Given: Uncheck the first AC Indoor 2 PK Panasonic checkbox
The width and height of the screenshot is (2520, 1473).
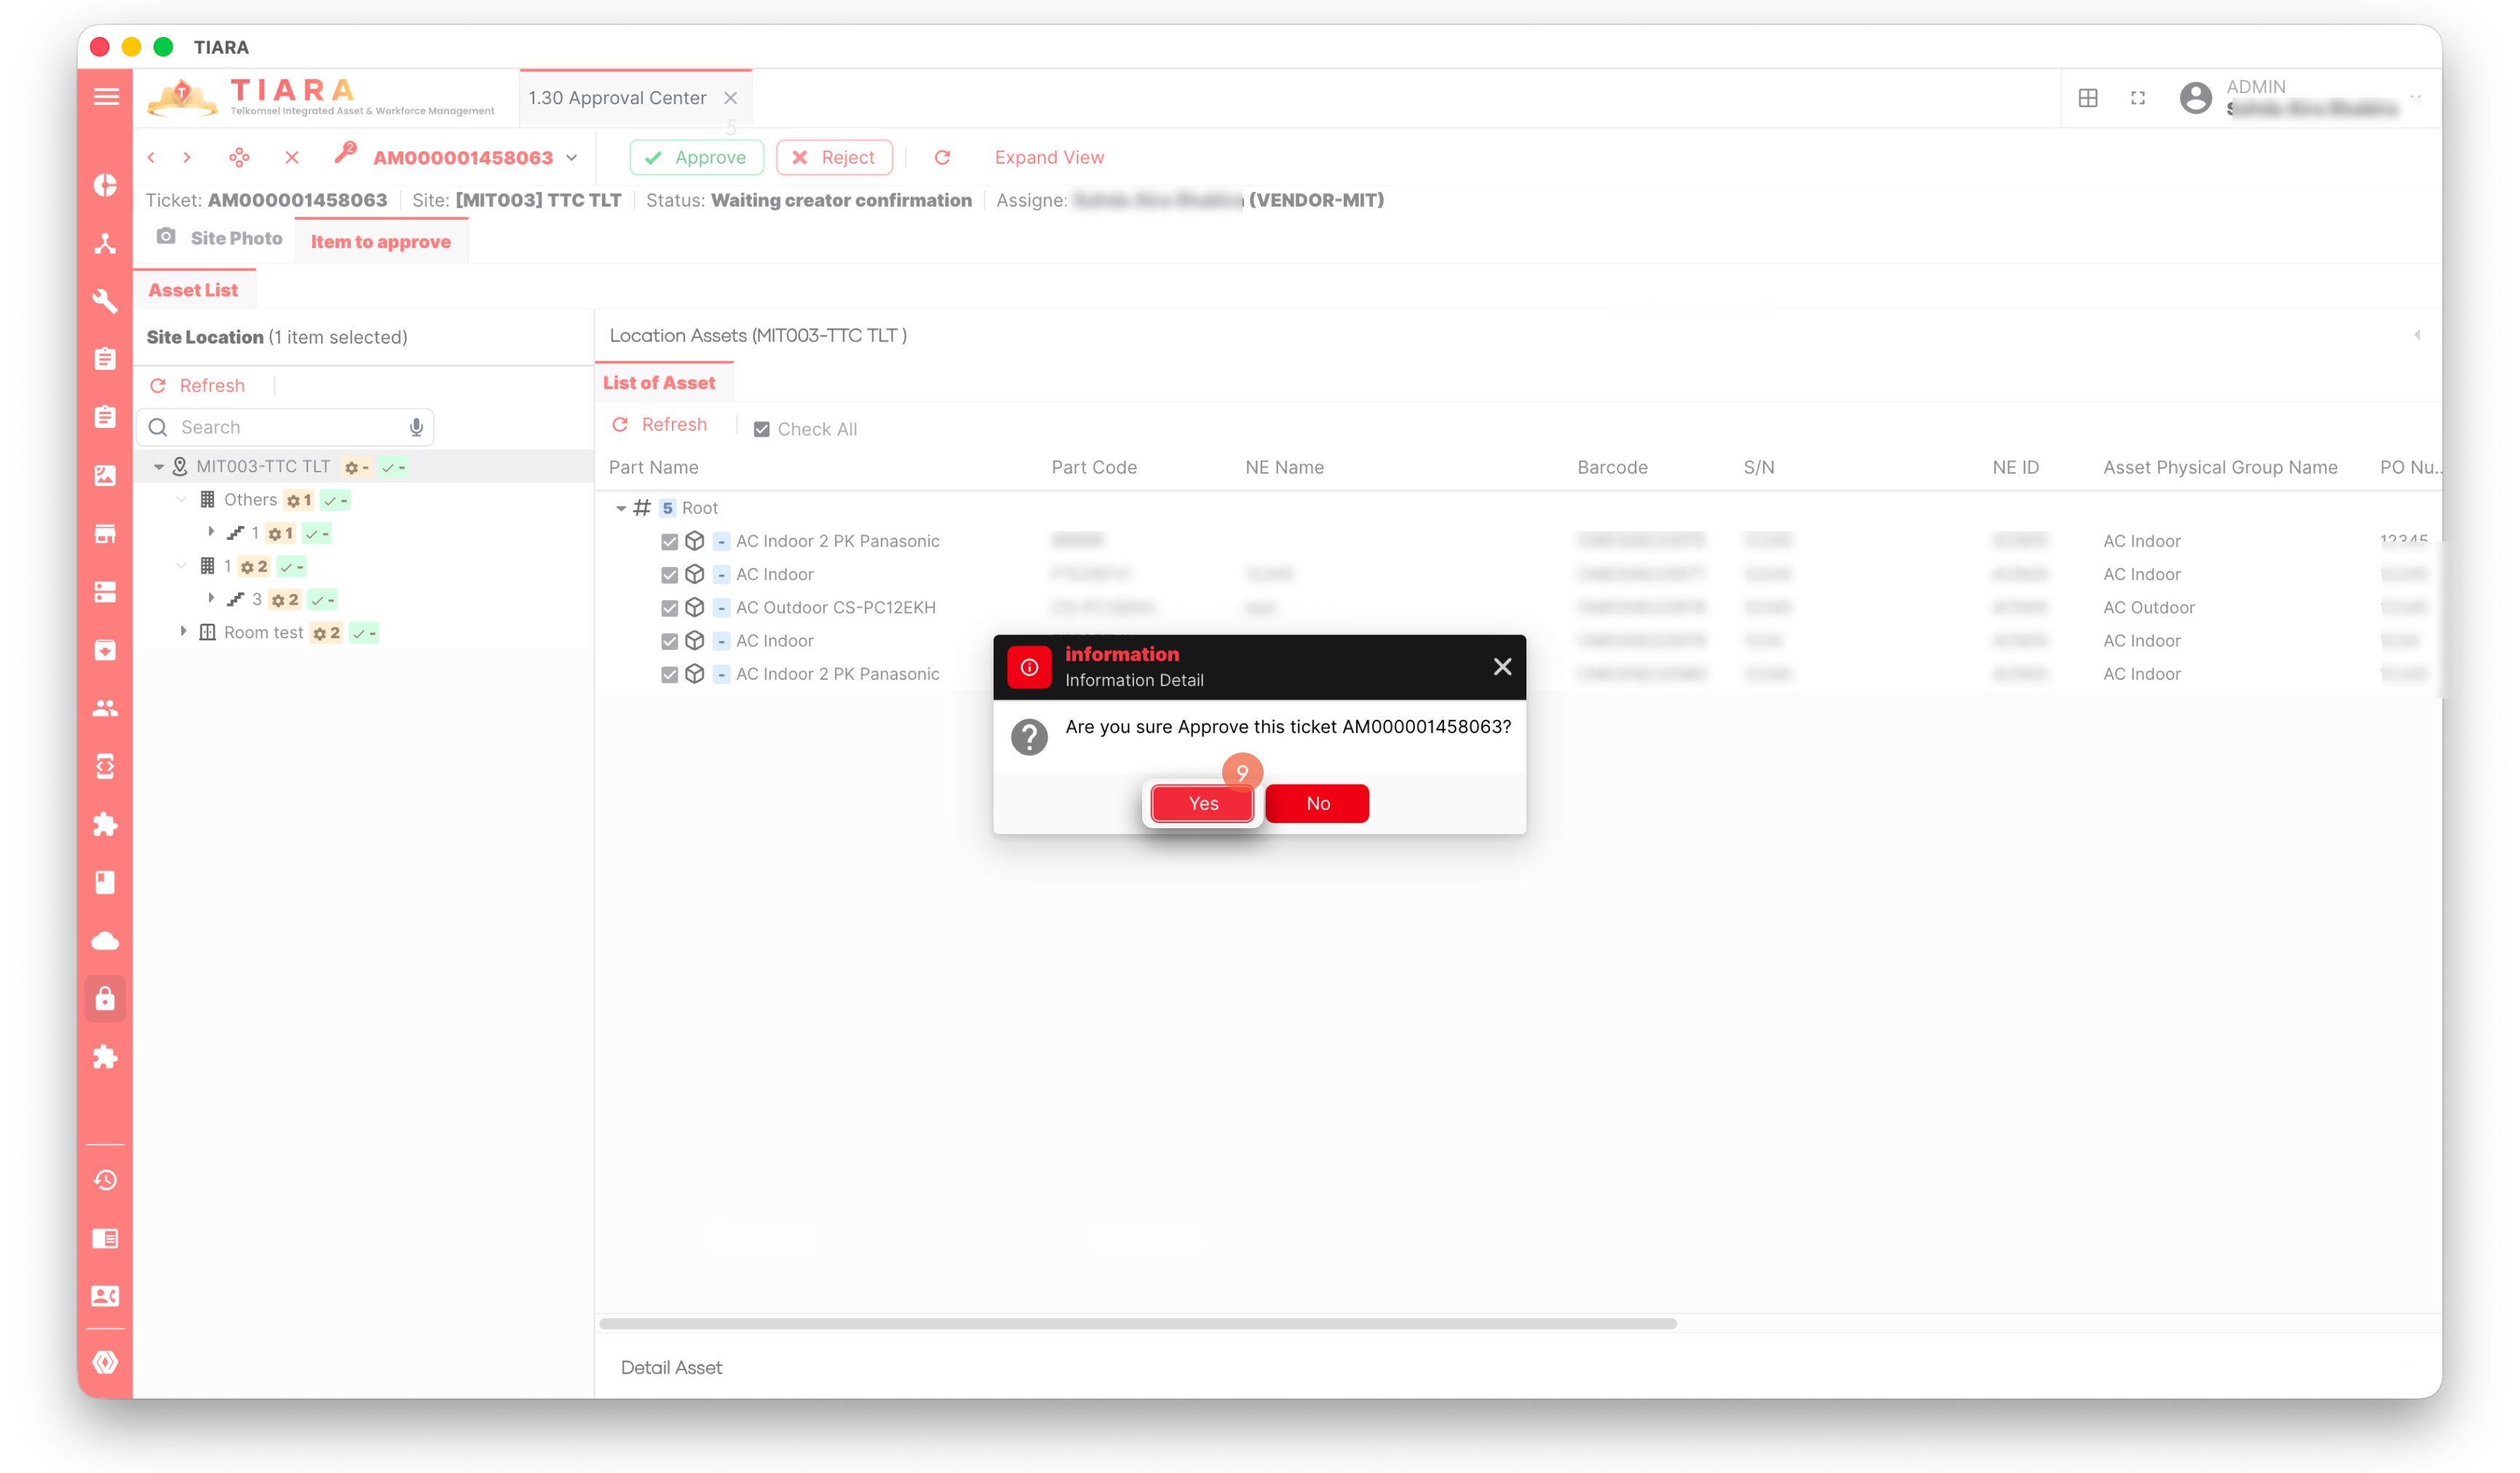Looking at the screenshot, I should [x=670, y=541].
